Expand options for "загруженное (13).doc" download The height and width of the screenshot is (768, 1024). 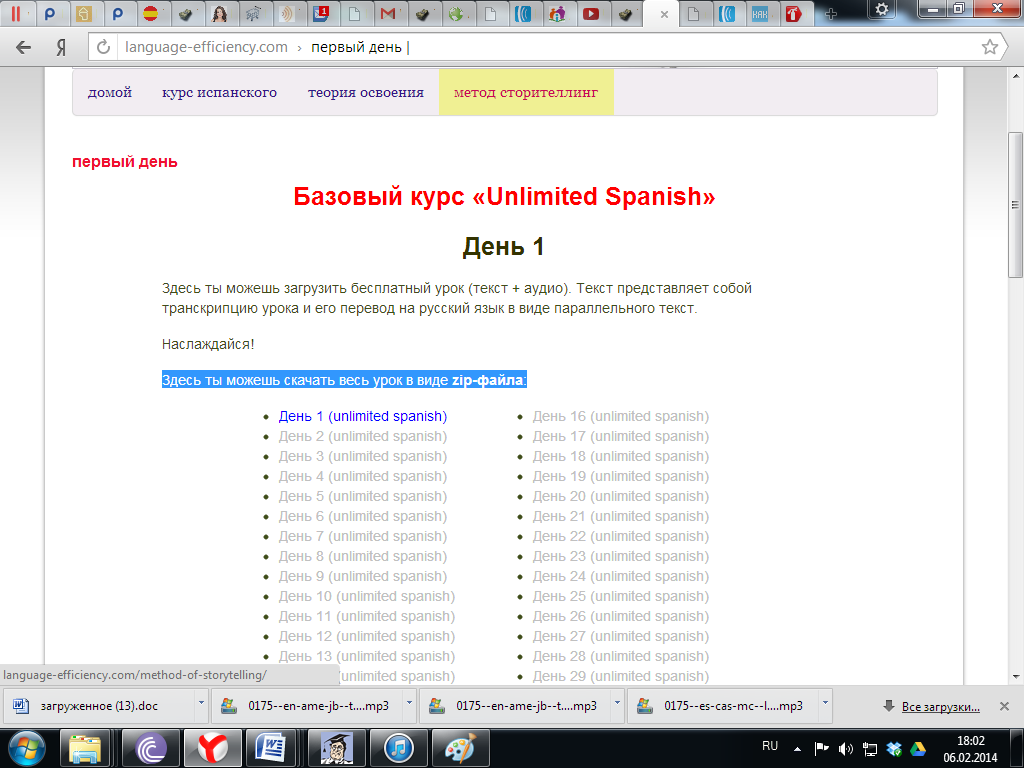point(201,704)
